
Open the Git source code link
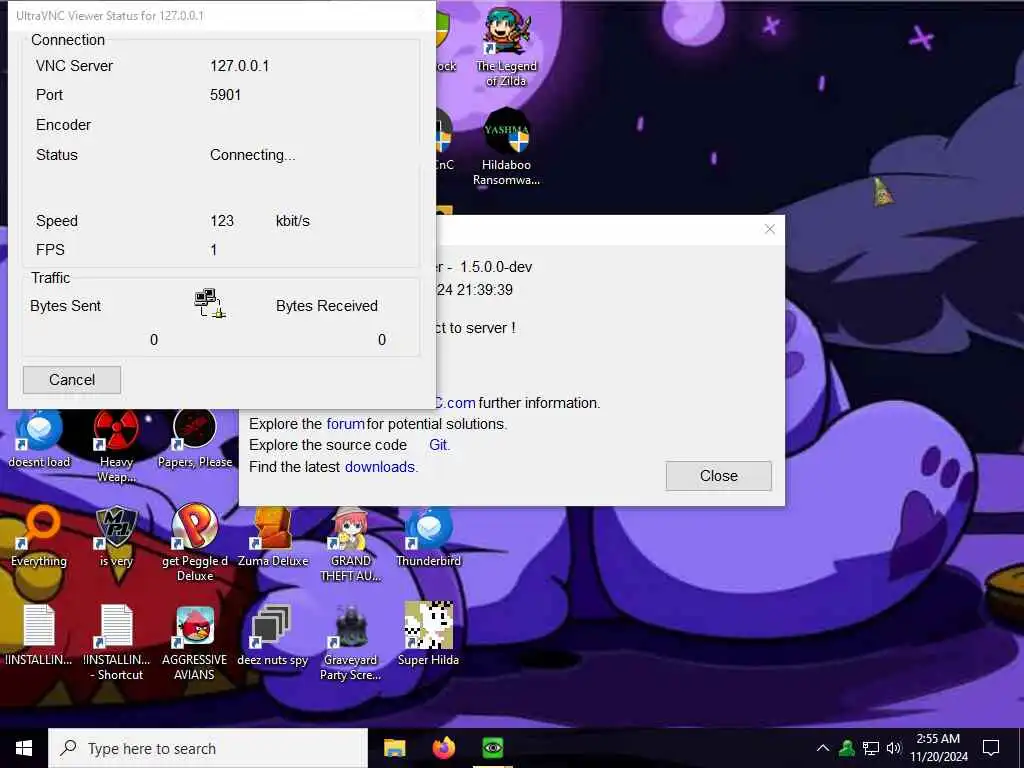(438, 445)
